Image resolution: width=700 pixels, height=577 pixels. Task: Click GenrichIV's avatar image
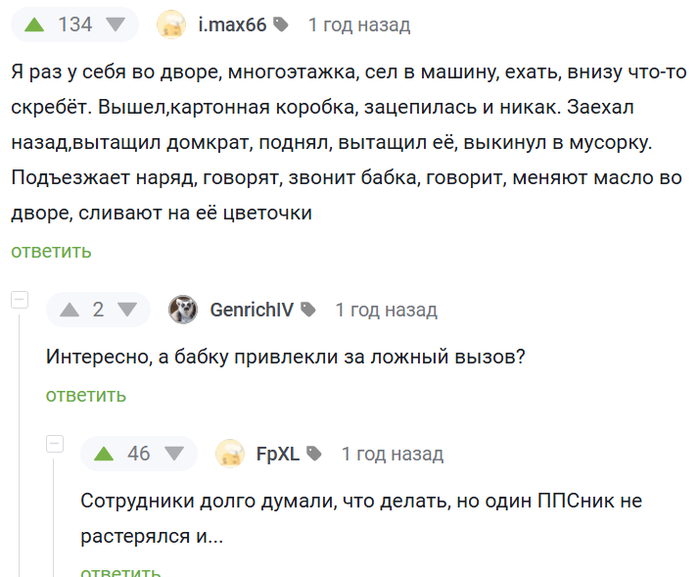(x=183, y=310)
